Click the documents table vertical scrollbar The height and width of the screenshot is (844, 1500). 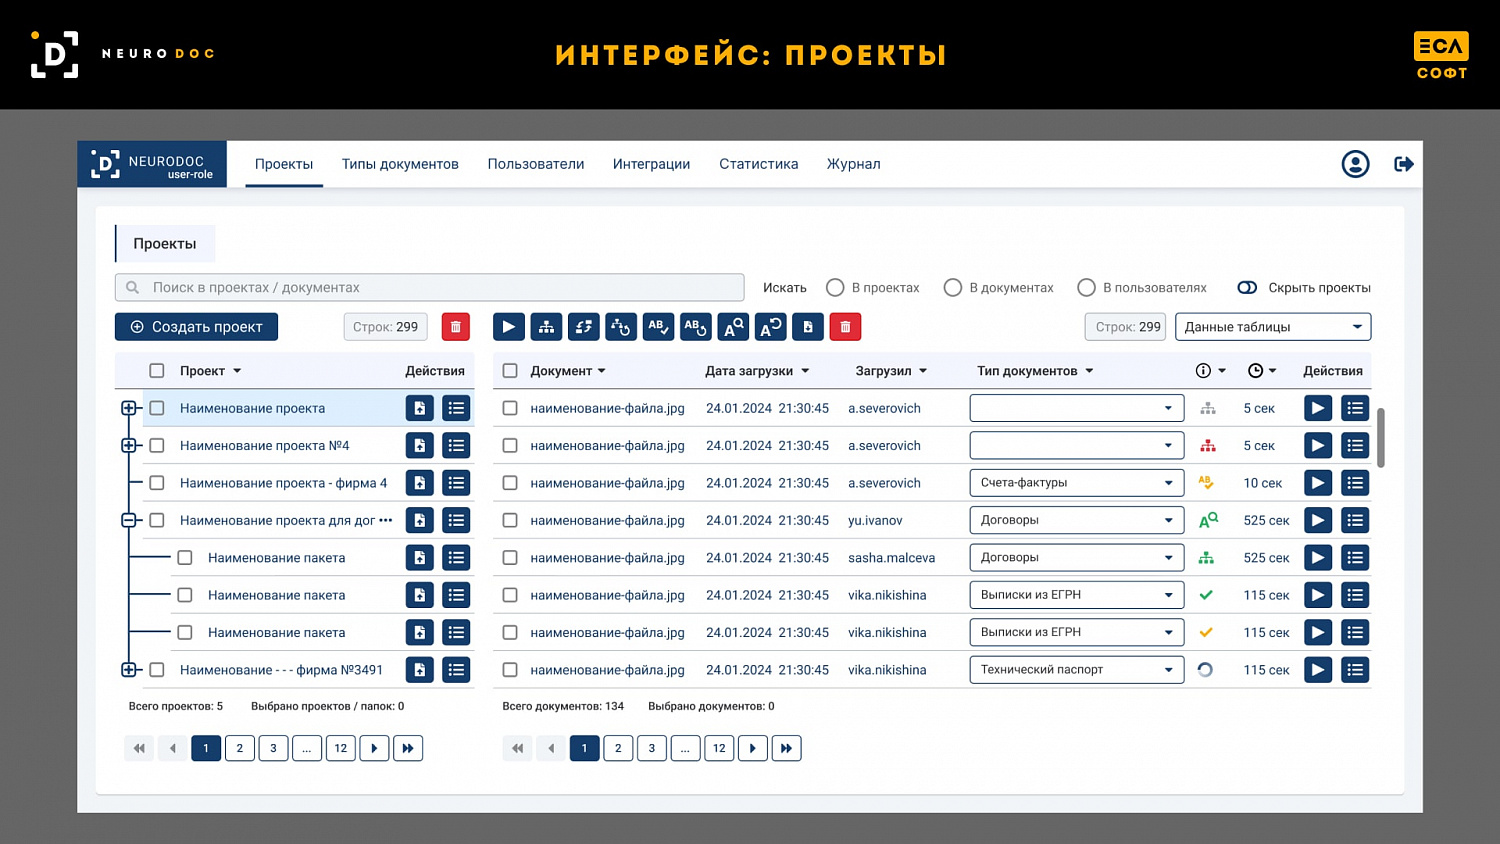tap(1381, 437)
